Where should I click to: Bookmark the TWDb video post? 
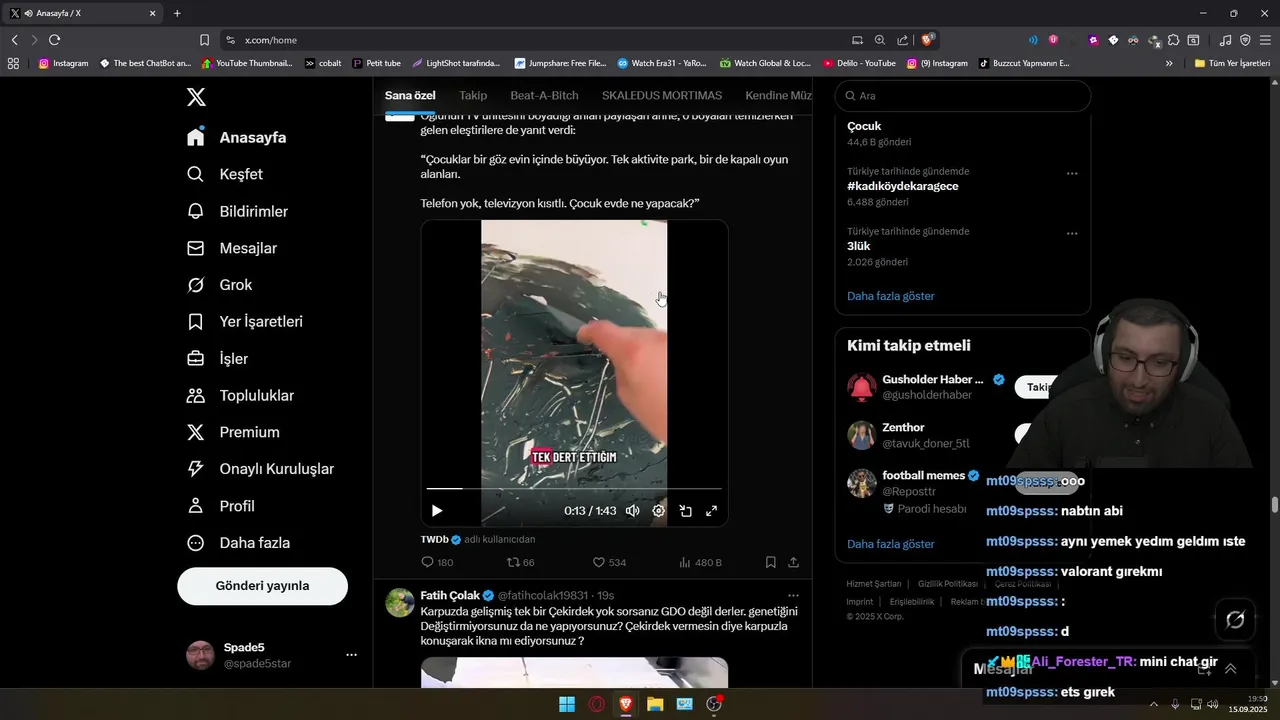click(x=770, y=562)
